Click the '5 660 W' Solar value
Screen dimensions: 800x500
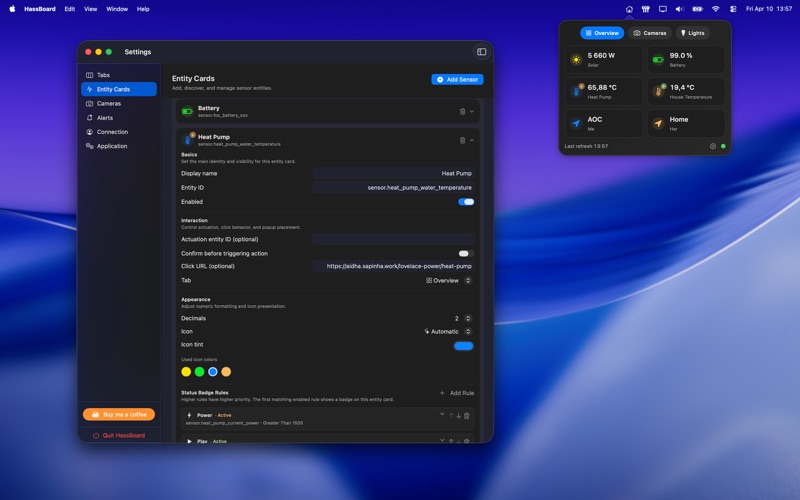pos(601,56)
